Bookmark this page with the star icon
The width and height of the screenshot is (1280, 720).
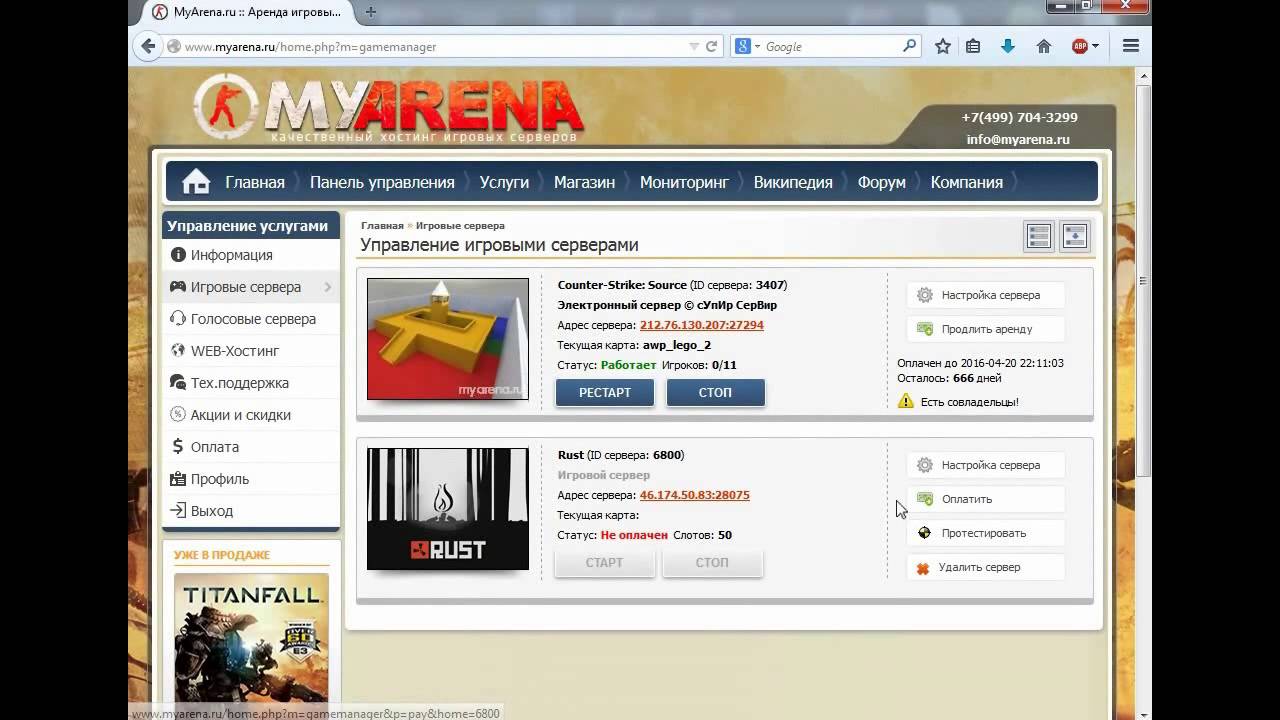tap(943, 46)
